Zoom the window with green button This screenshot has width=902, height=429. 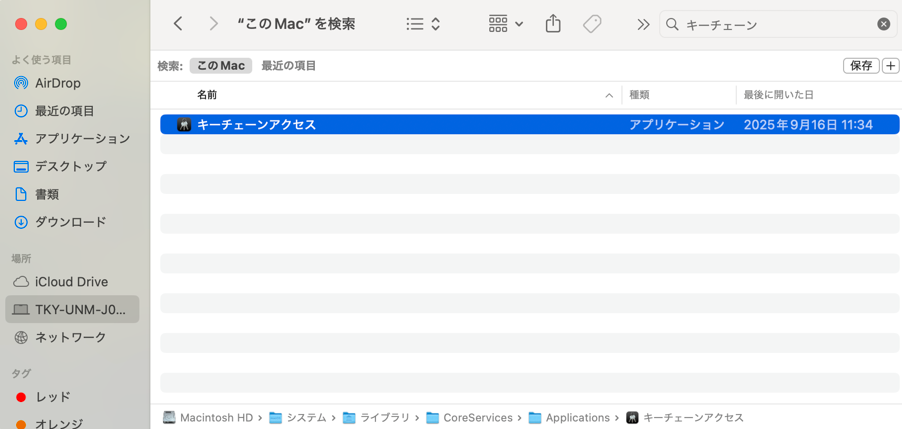60,24
